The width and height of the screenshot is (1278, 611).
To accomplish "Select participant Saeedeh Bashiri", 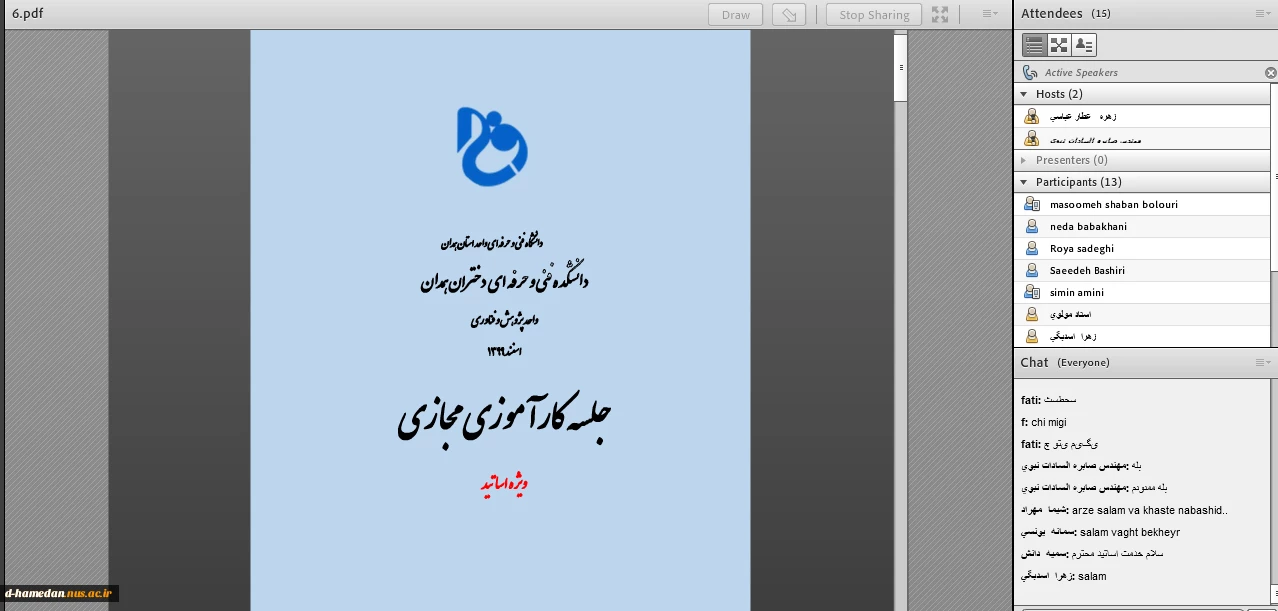I will click(1141, 270).
